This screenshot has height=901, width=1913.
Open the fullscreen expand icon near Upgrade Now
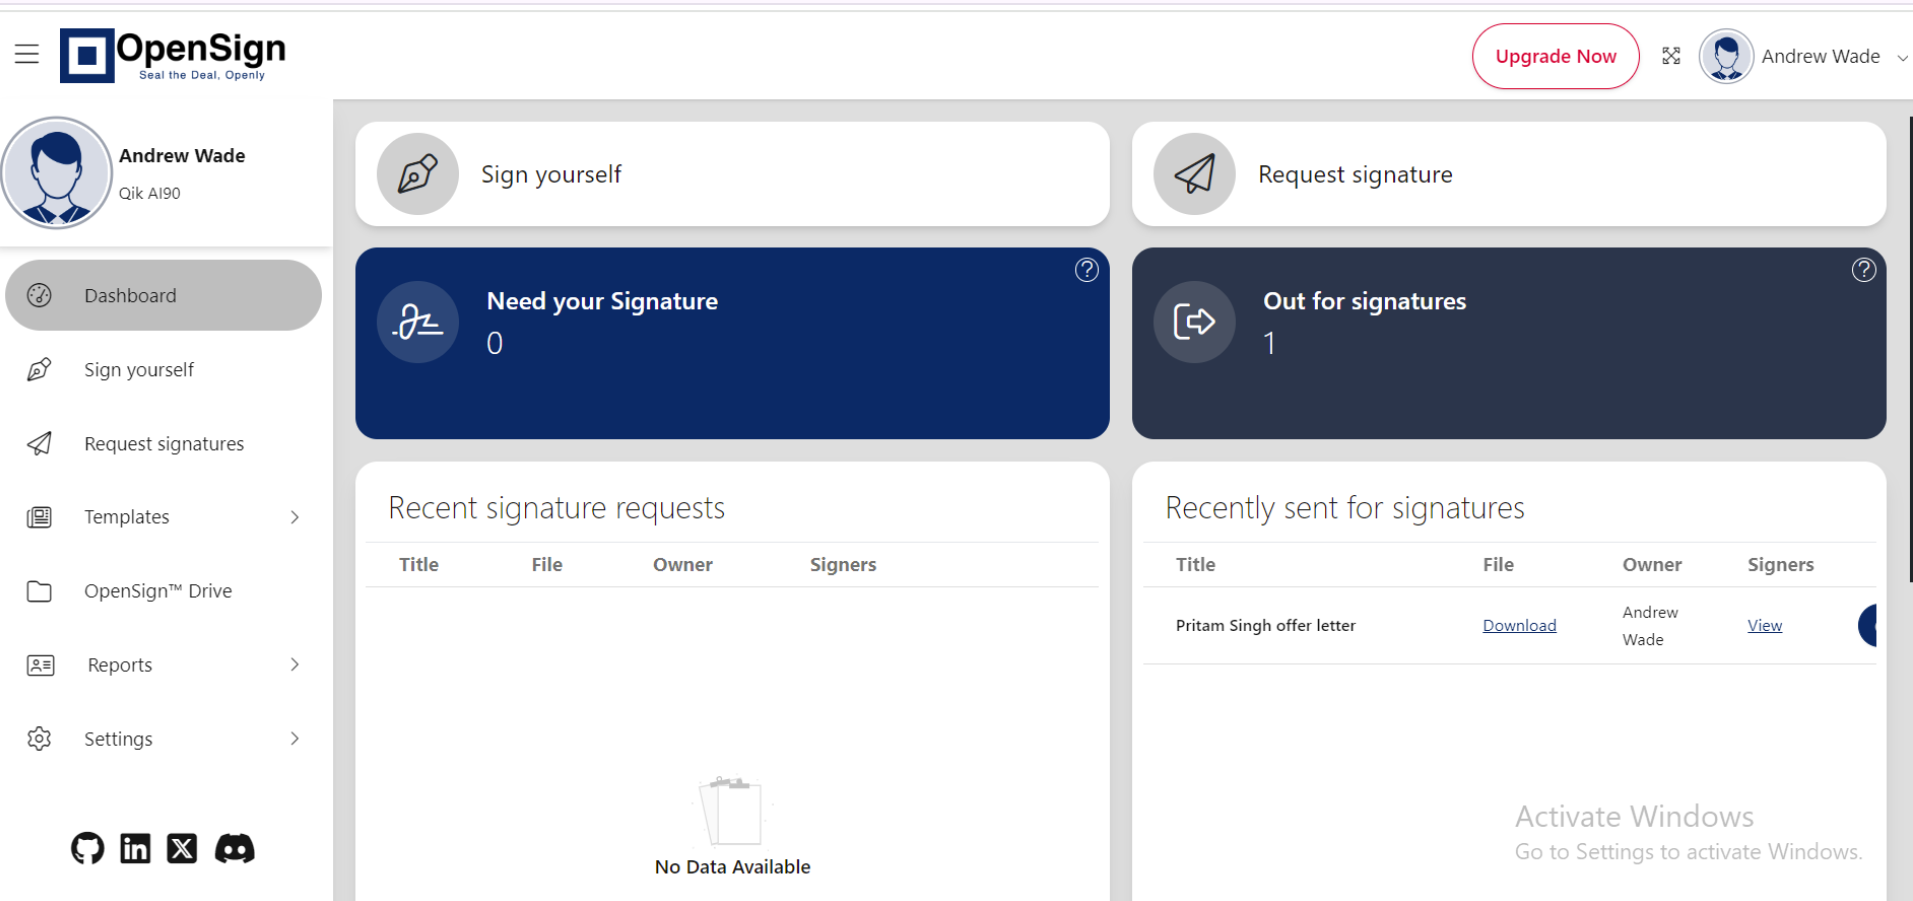[1670, 56]
